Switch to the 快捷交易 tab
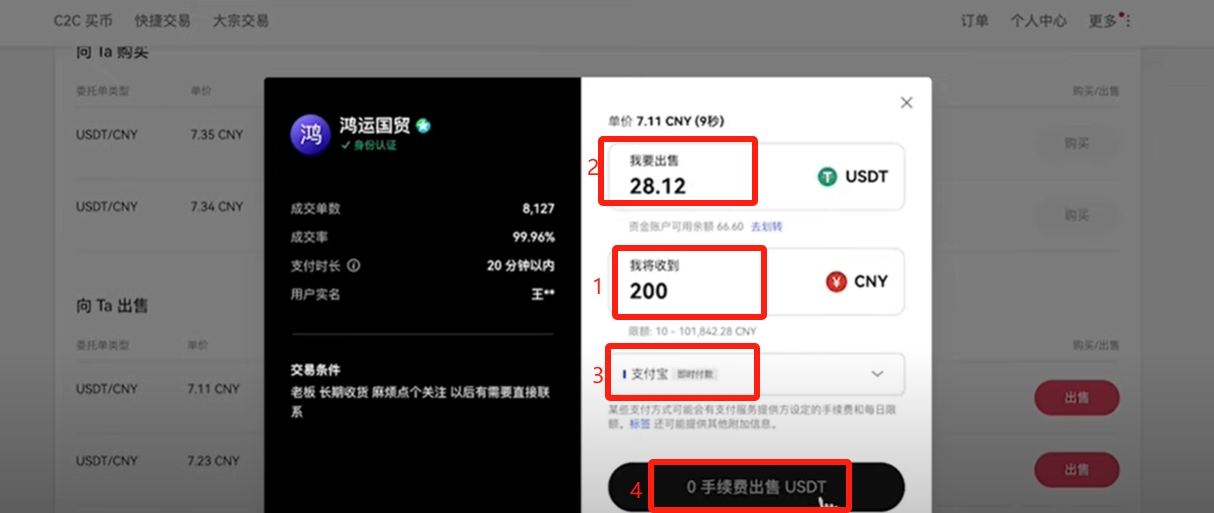This screenshot has height=513, width=1214. tap(162, 20)
